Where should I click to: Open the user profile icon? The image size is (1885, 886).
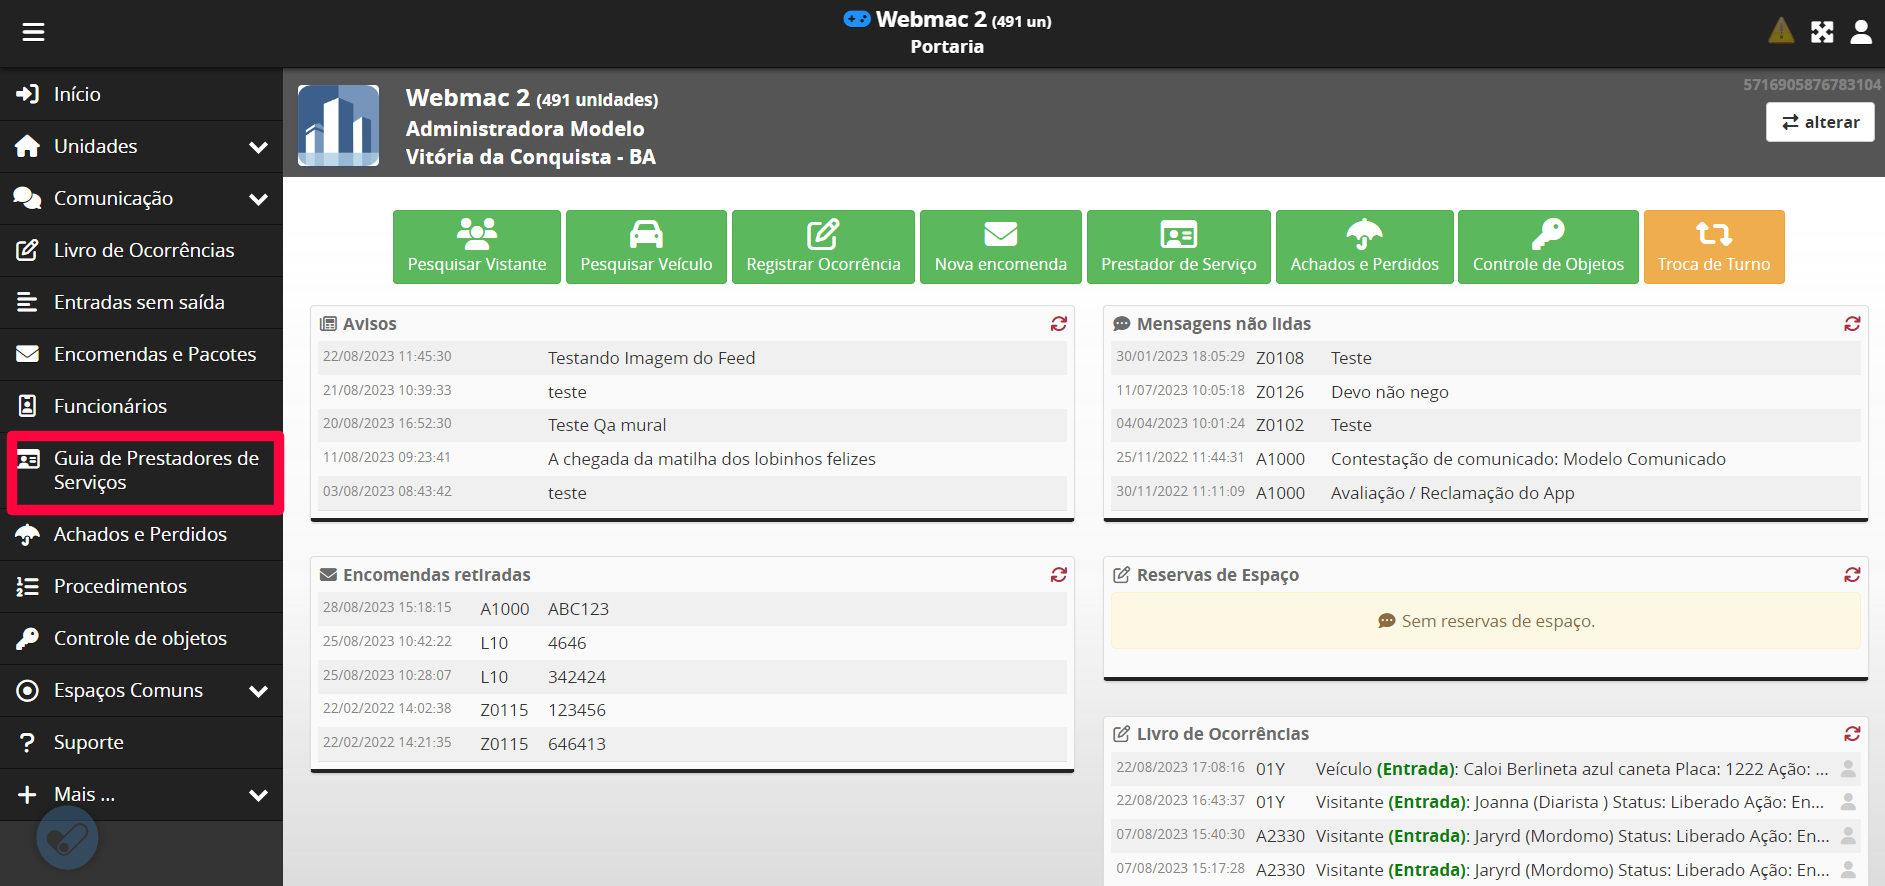tap(1861, 32)
